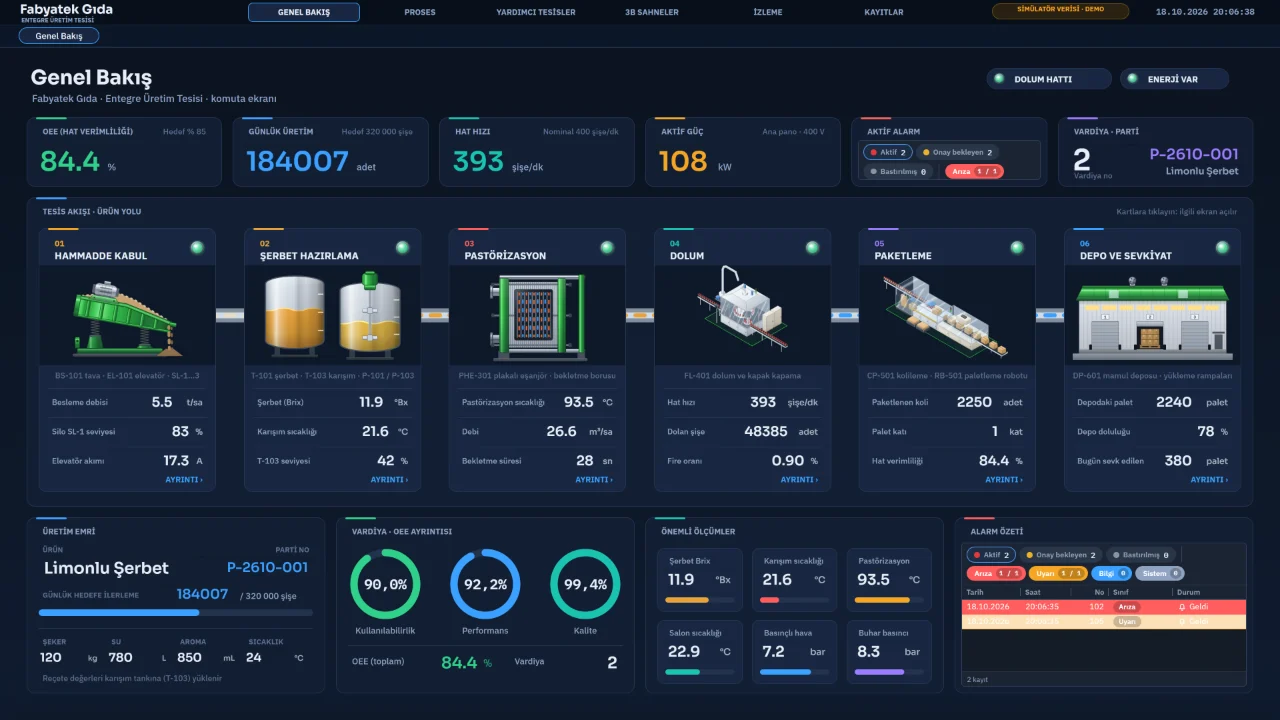Click the green status LED on Depo ve Sevkiyat card
The width and height of the screenshot is (1280, 720).
click(x=1222, y=247)
